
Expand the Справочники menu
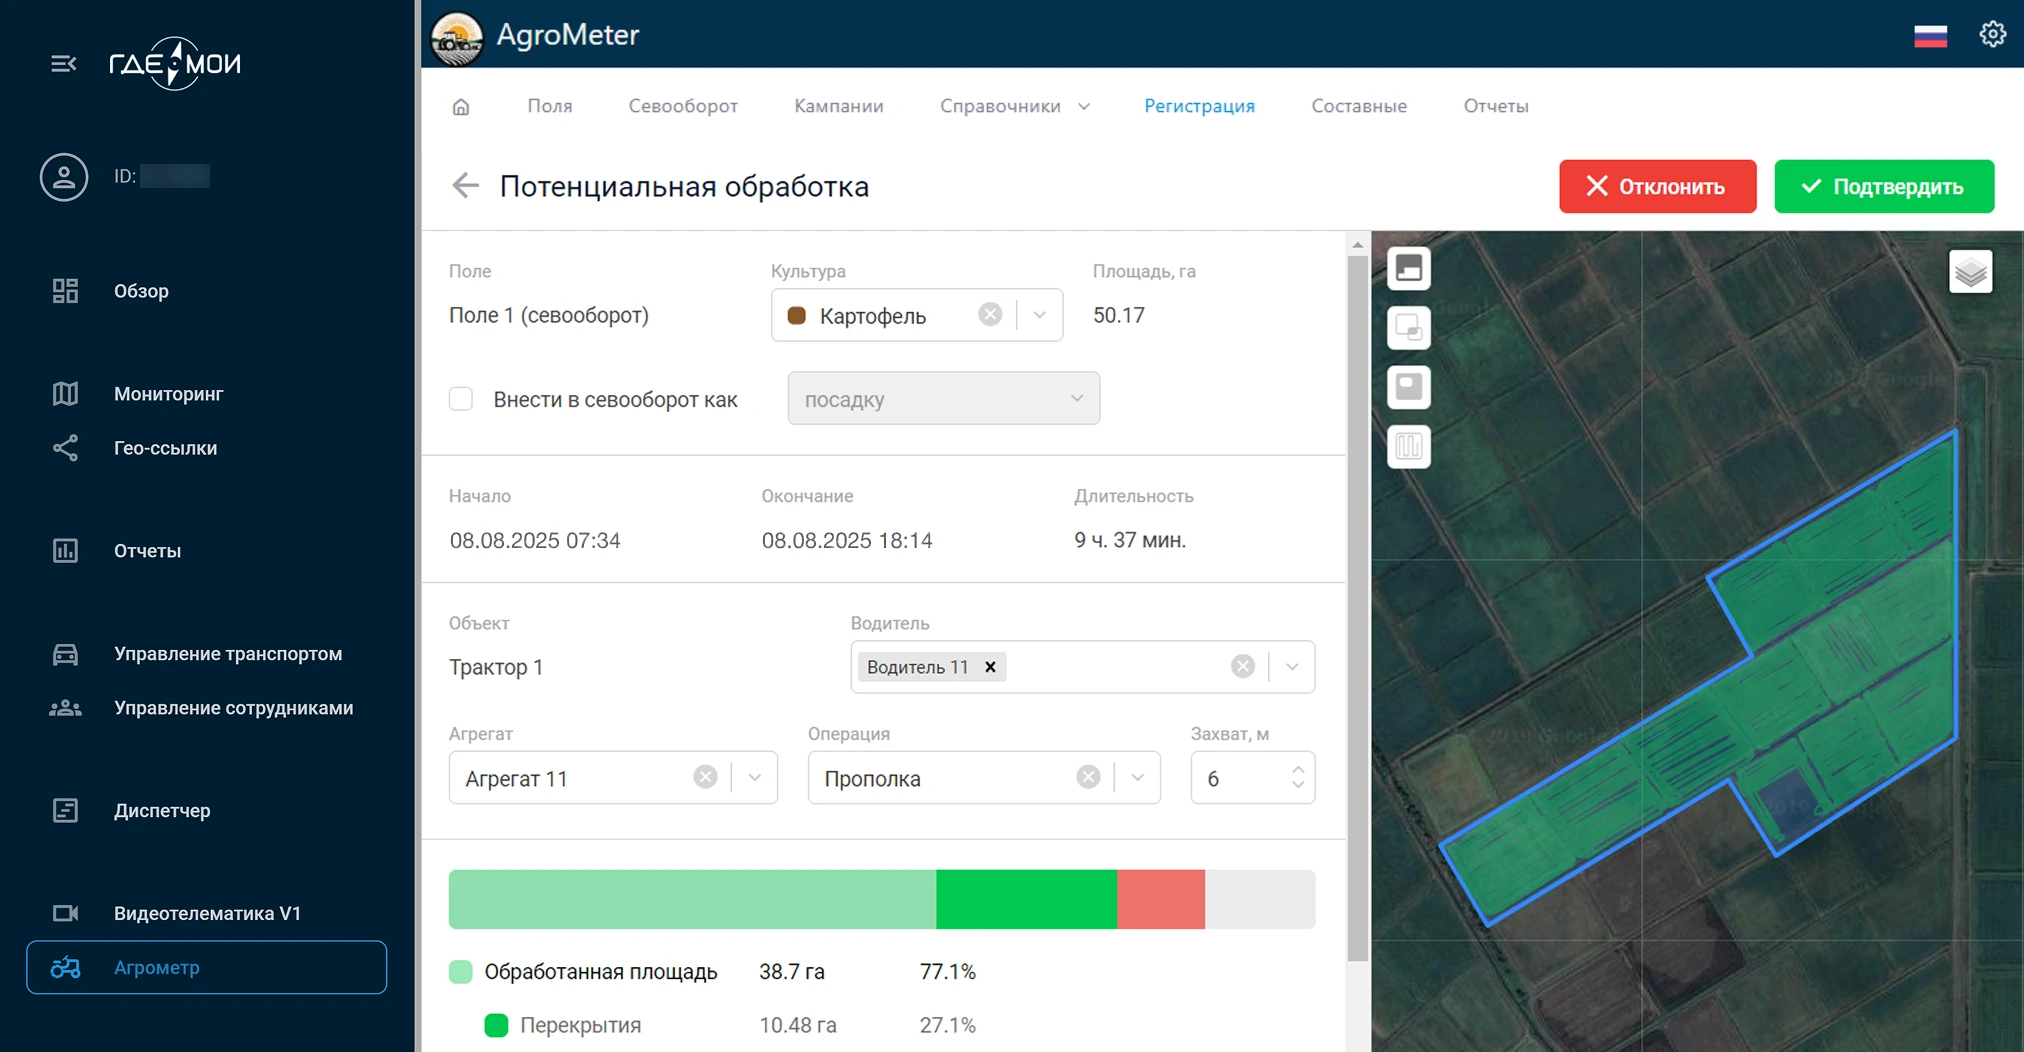[1014, 106]
